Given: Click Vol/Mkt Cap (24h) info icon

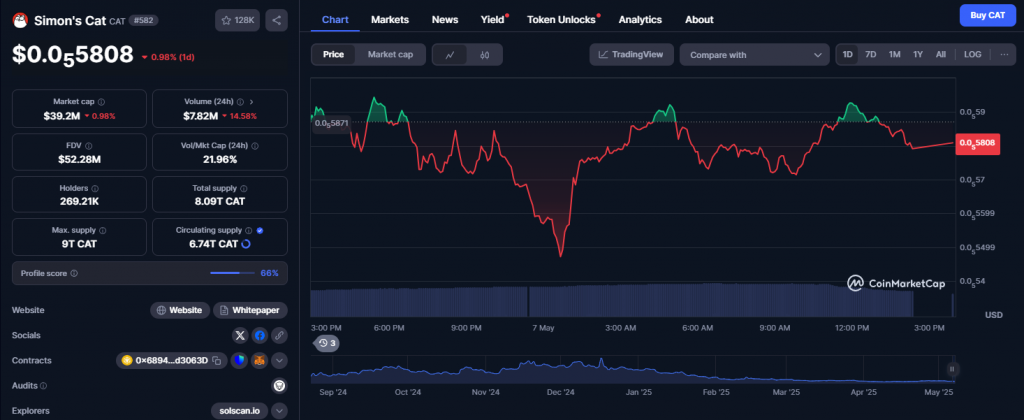Looking at the screenshot, I should coord(255,146).
